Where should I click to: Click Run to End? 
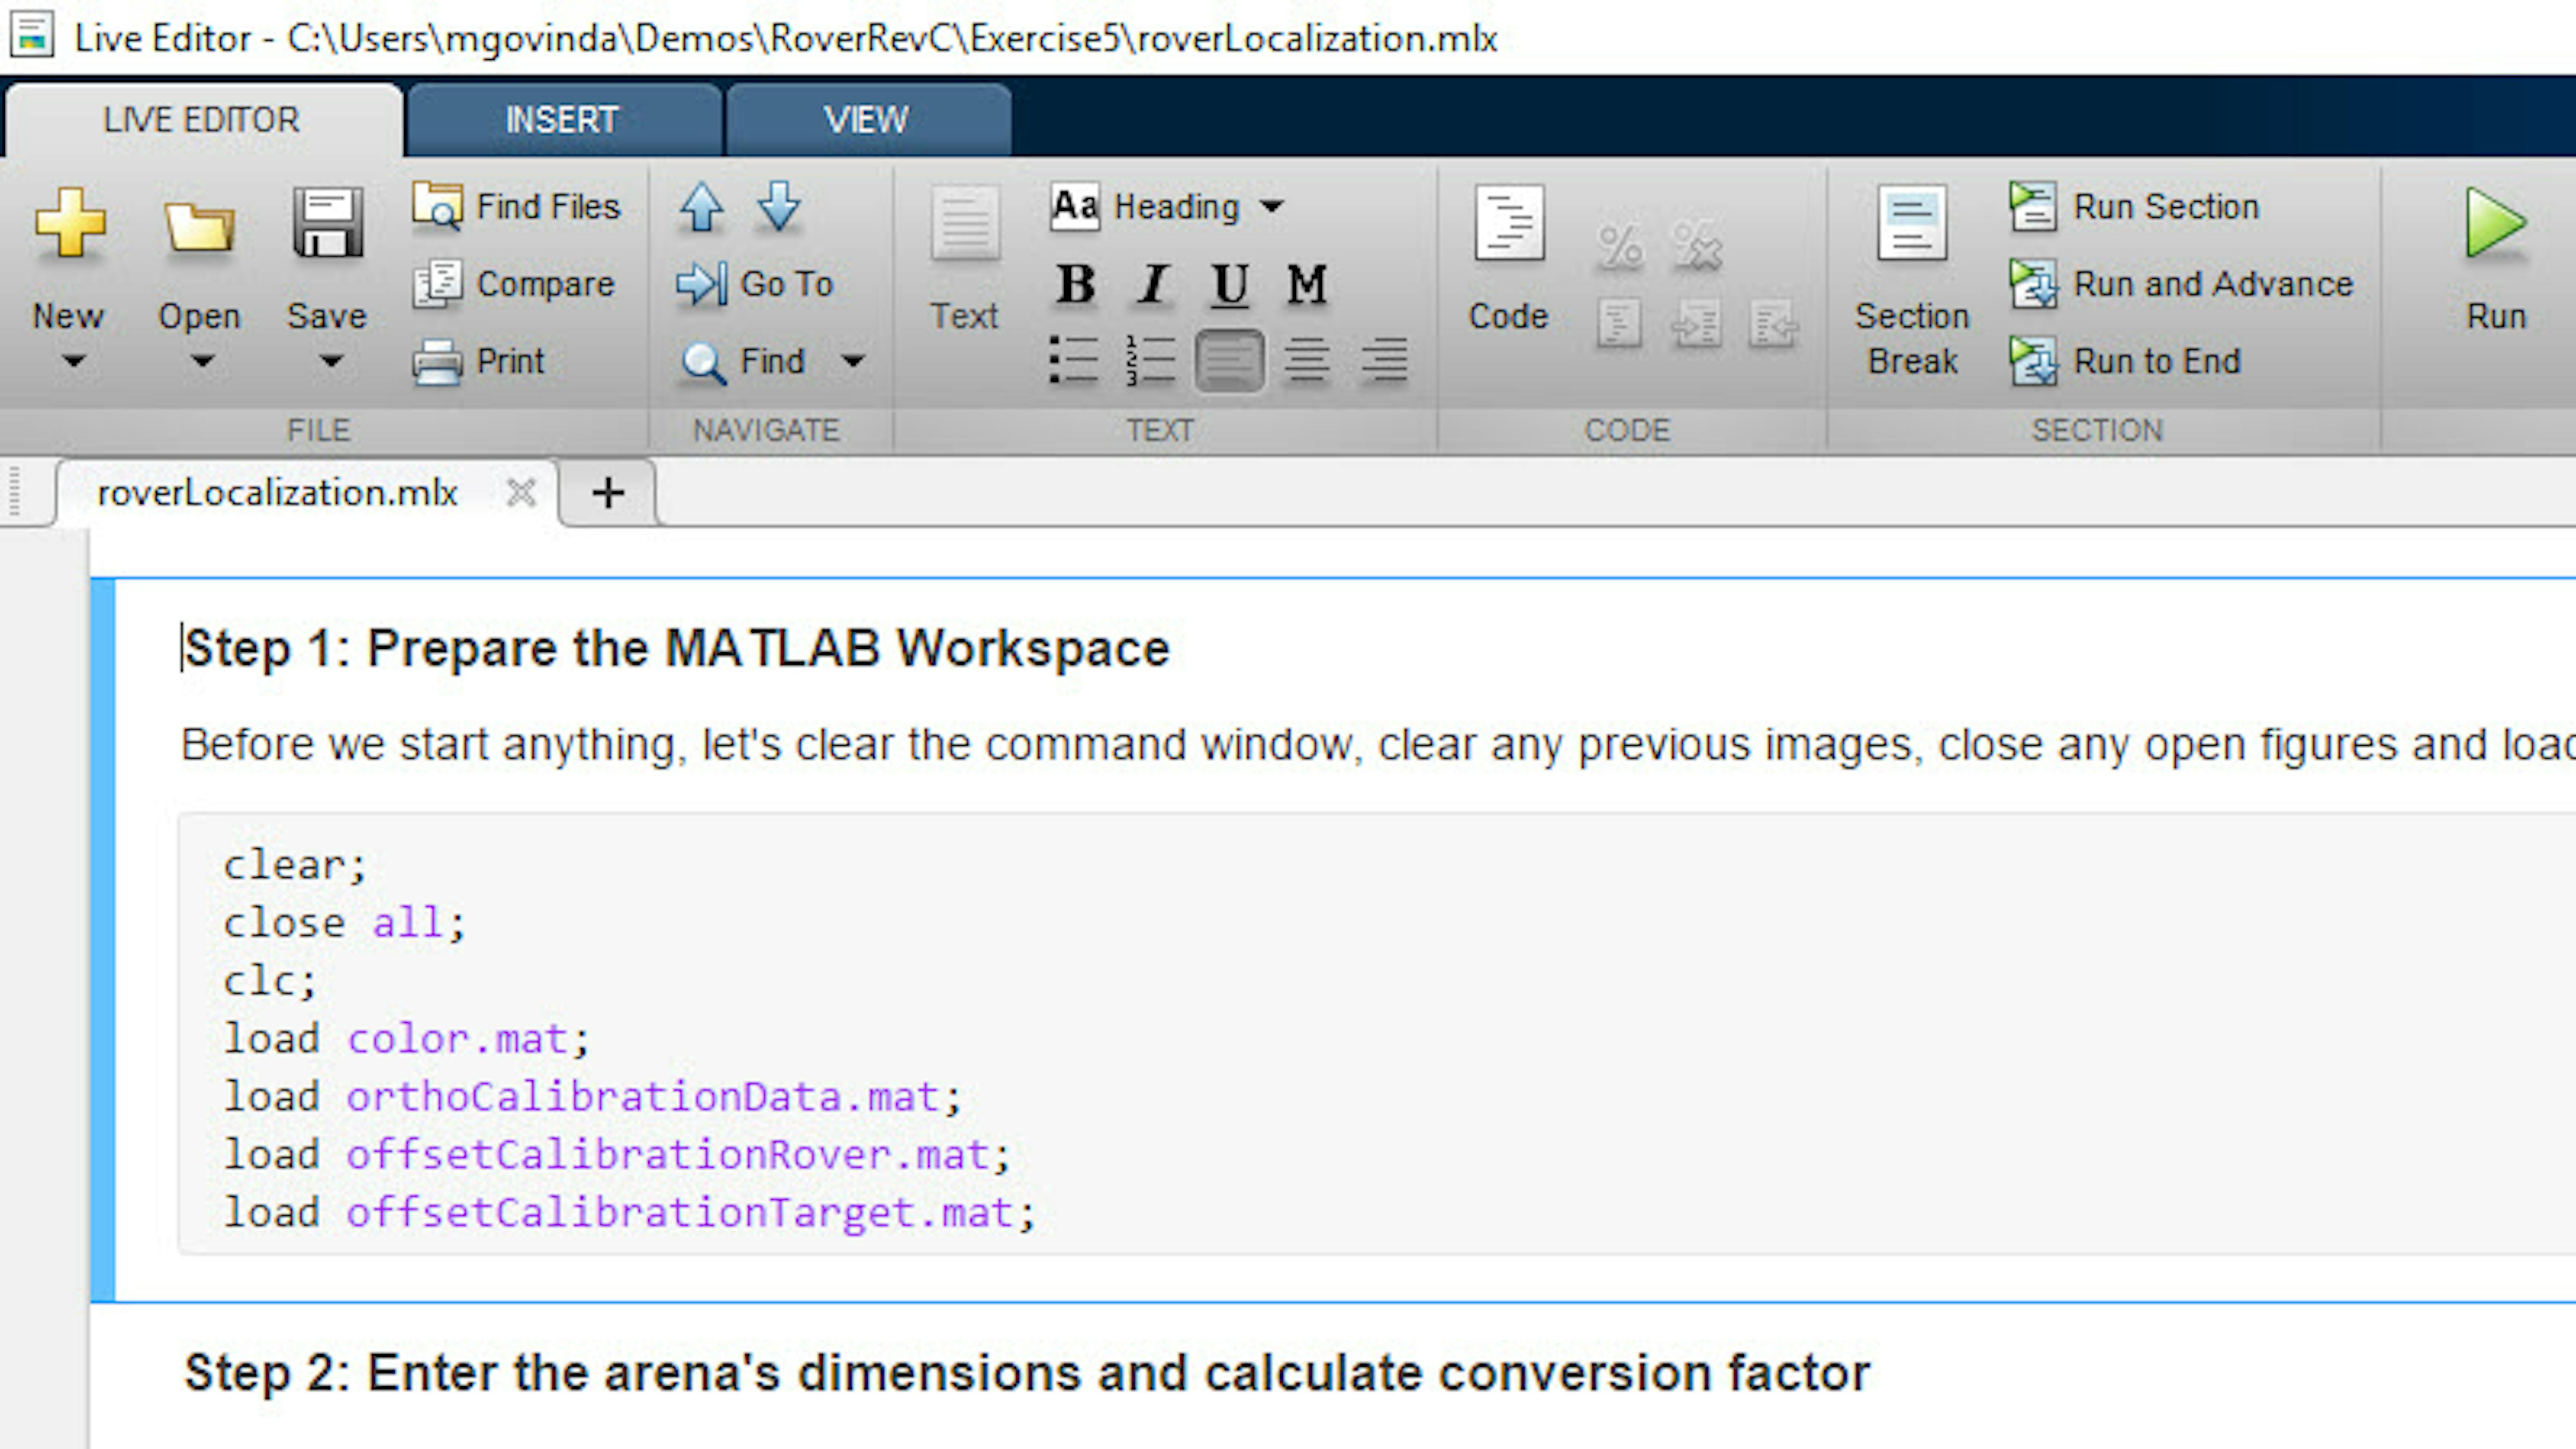2126,361
